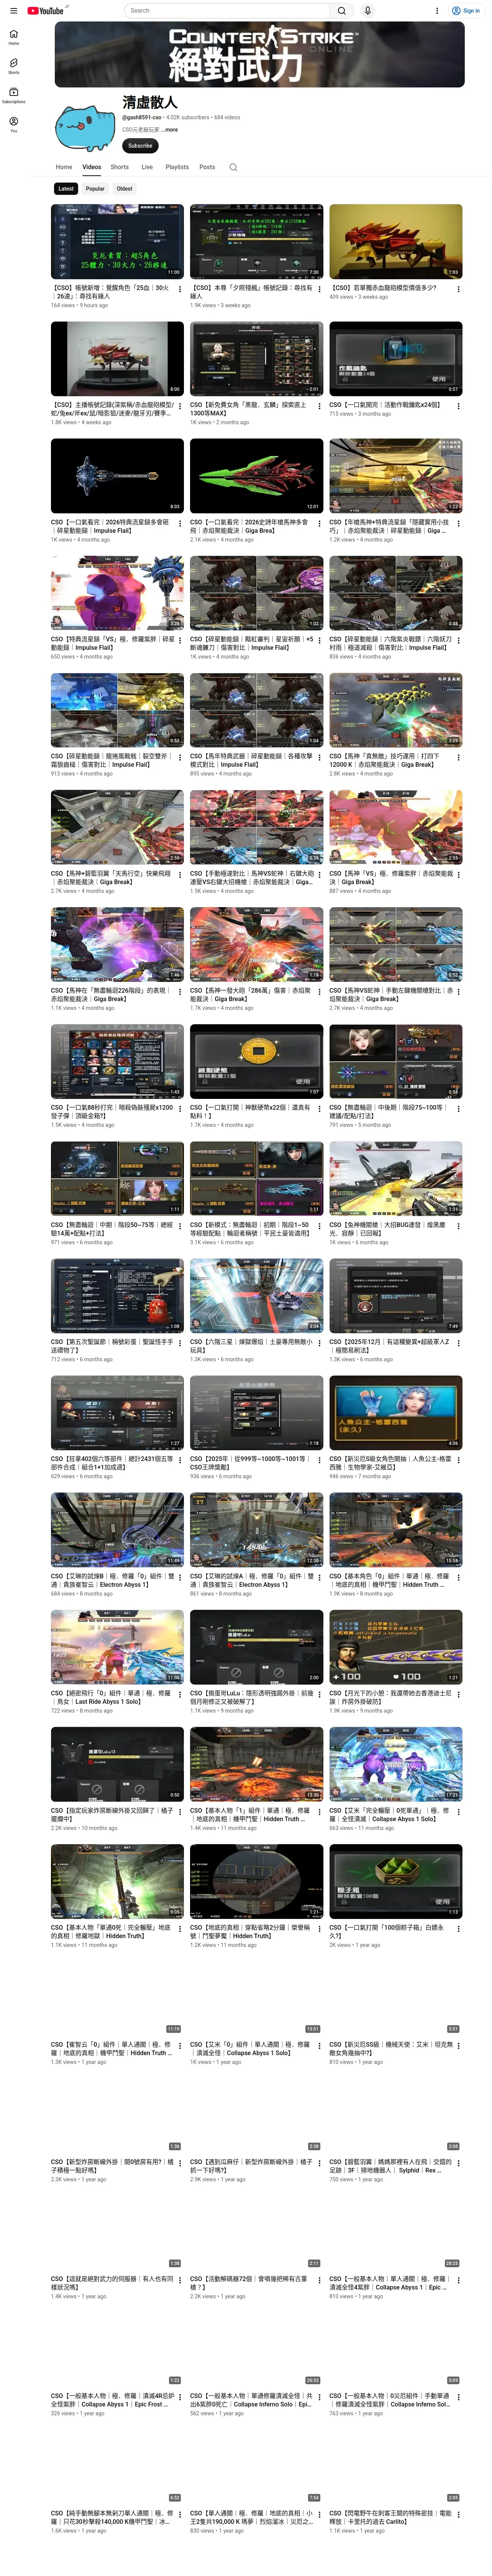Switch to the channel Shorts tab
The image size is (492, 2576).
120,167
